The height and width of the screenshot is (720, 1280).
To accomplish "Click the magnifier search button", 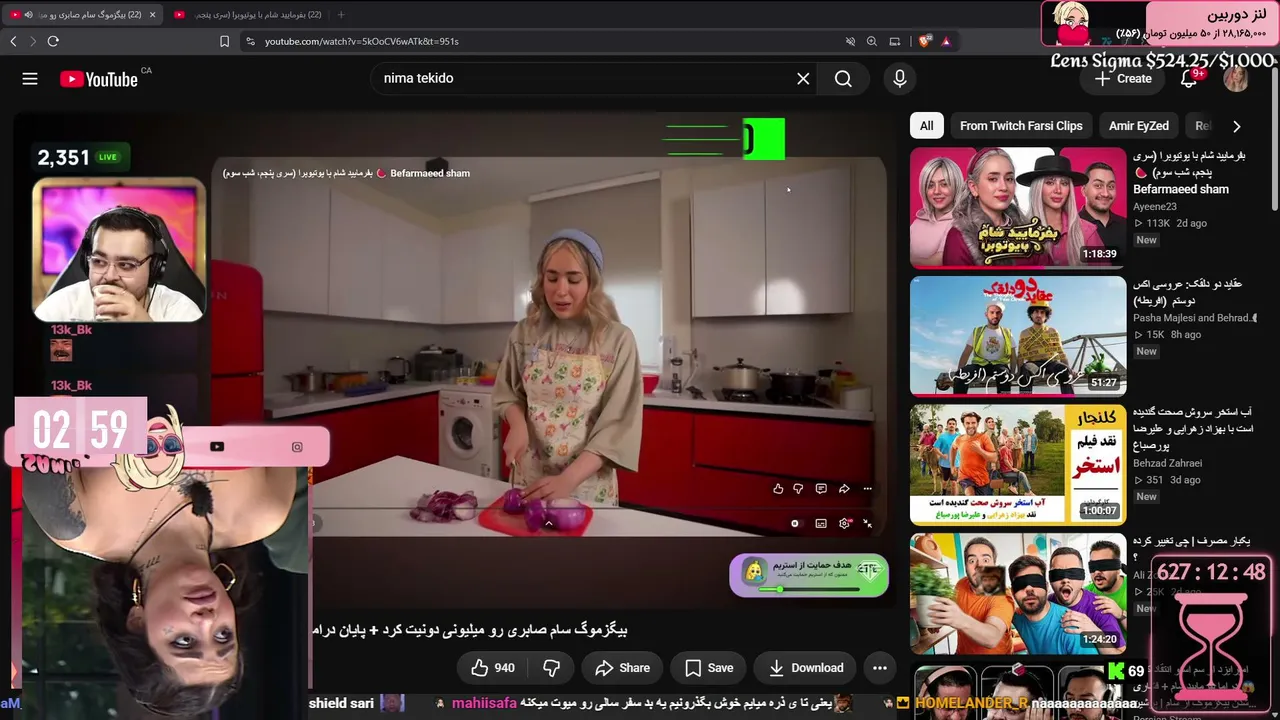I will (x=843, y=79).
